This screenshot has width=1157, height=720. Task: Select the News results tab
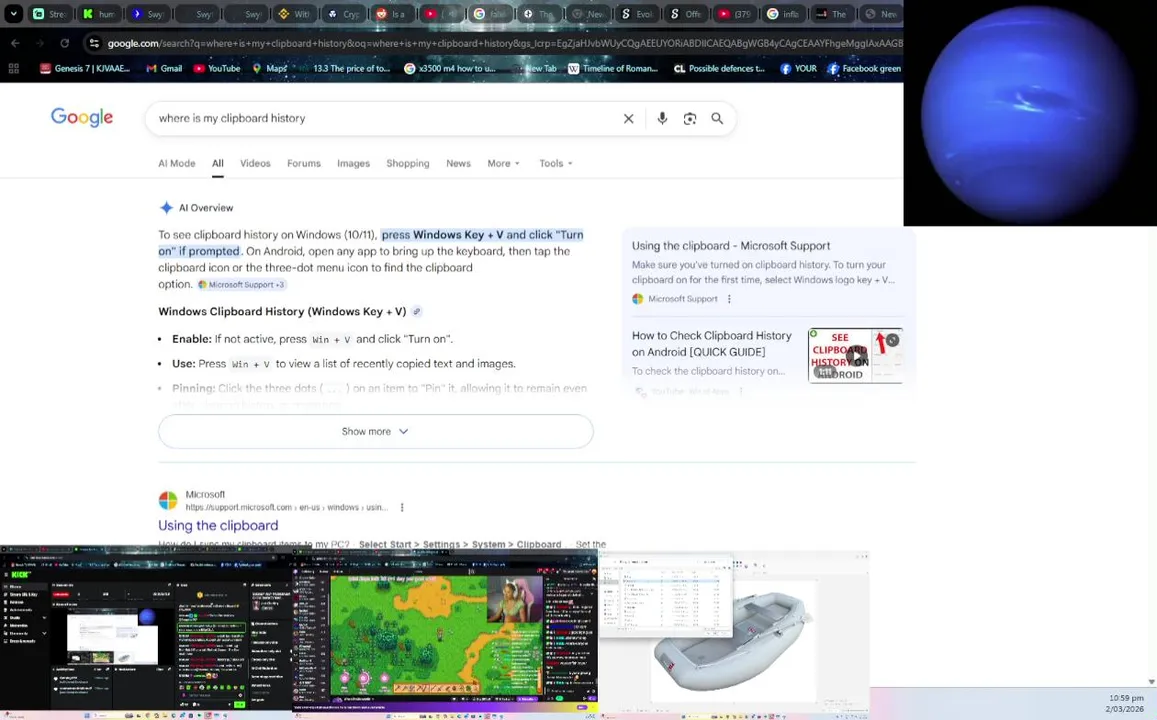tap(458, 163)
